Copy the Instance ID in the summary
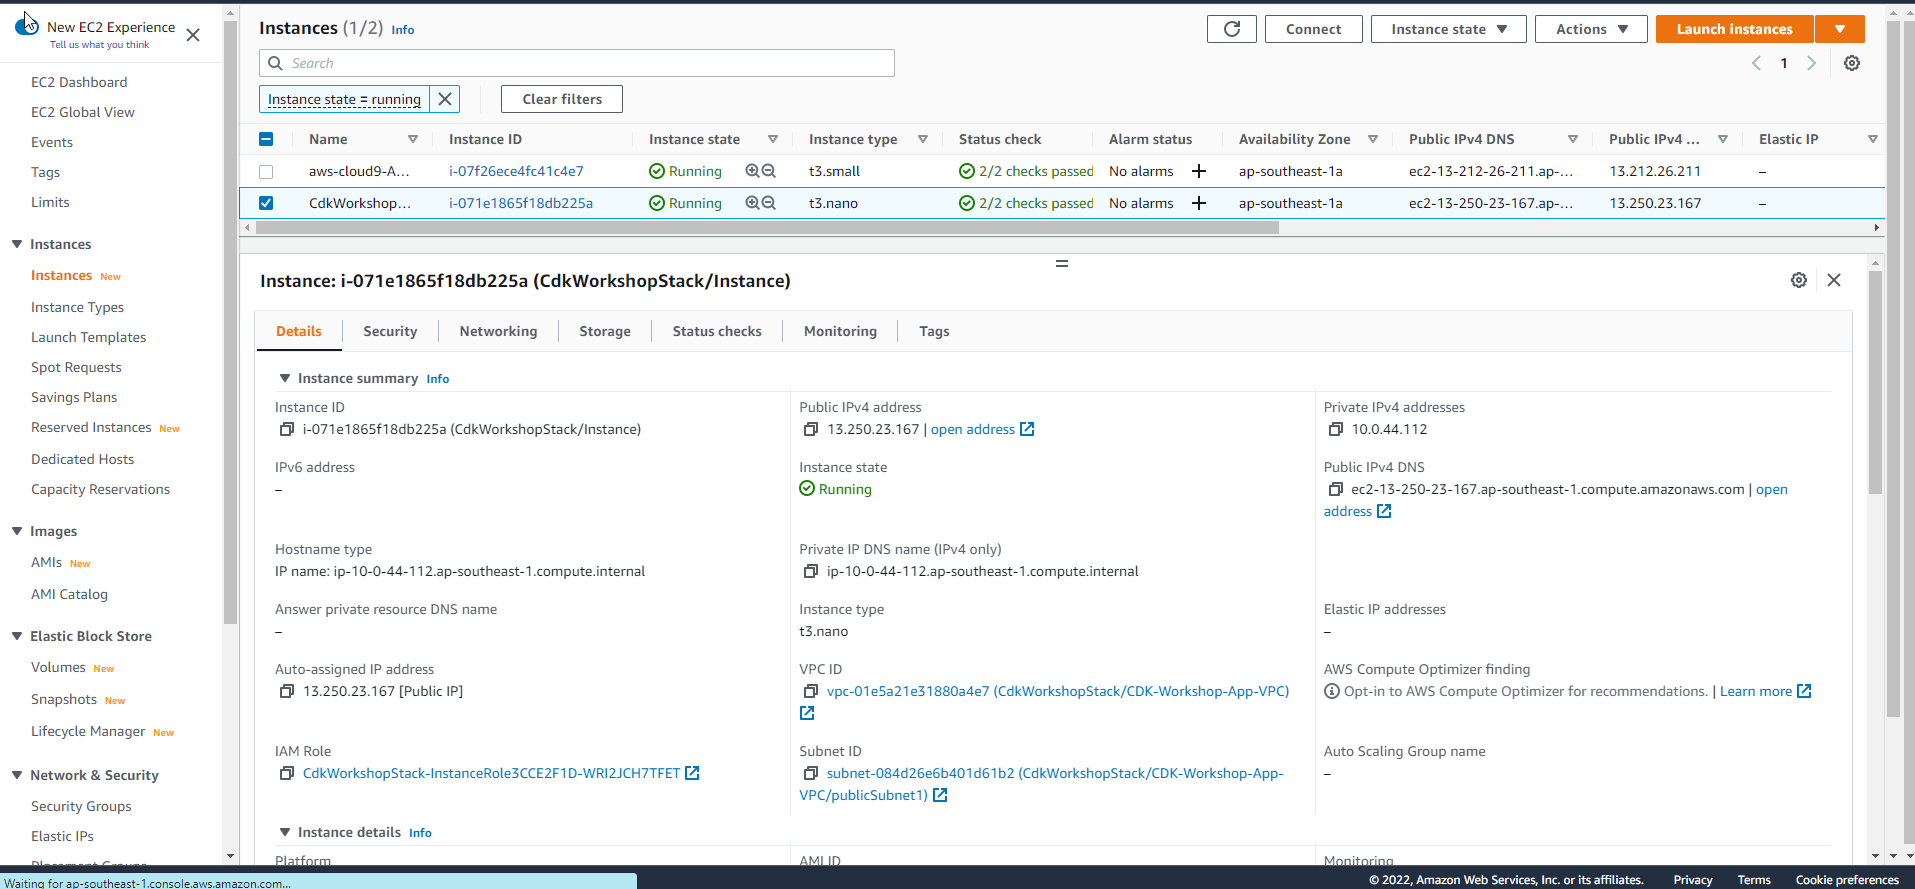 [x=286, y=429]
